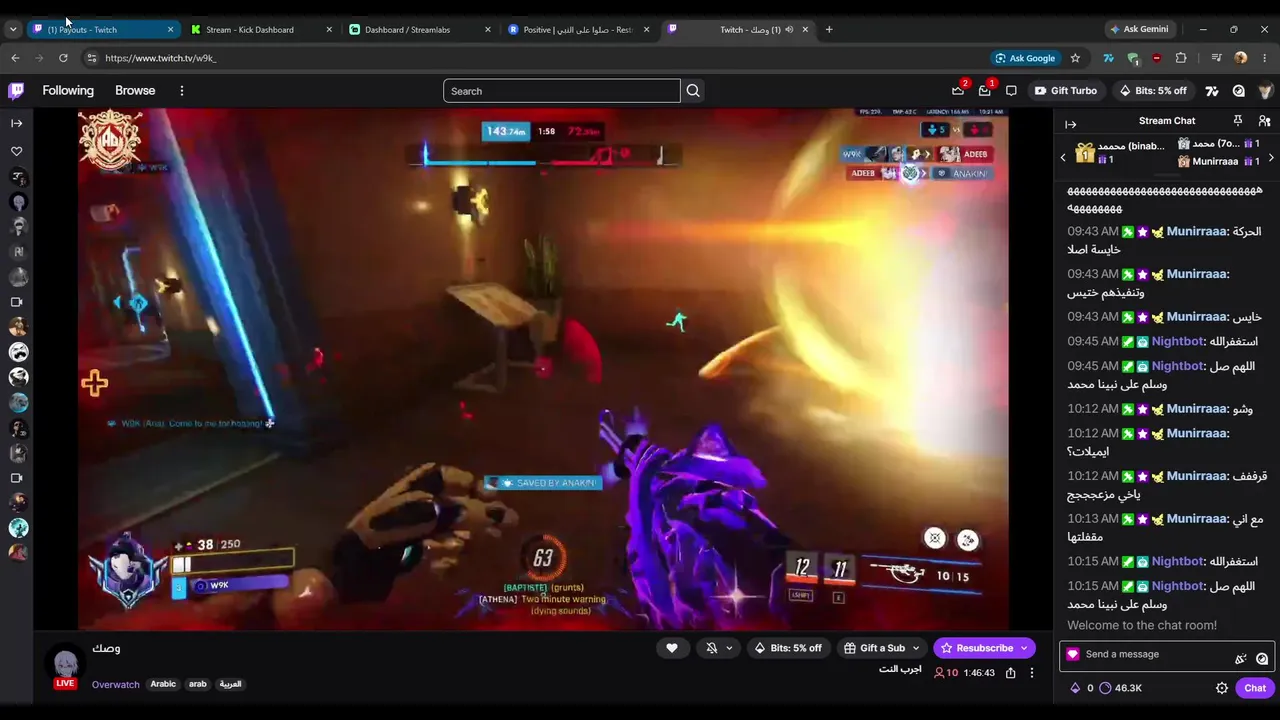Screen dimensions: 1280x720
Task: Expand the left followed channels sidebar
Action: tap(17, 123)
